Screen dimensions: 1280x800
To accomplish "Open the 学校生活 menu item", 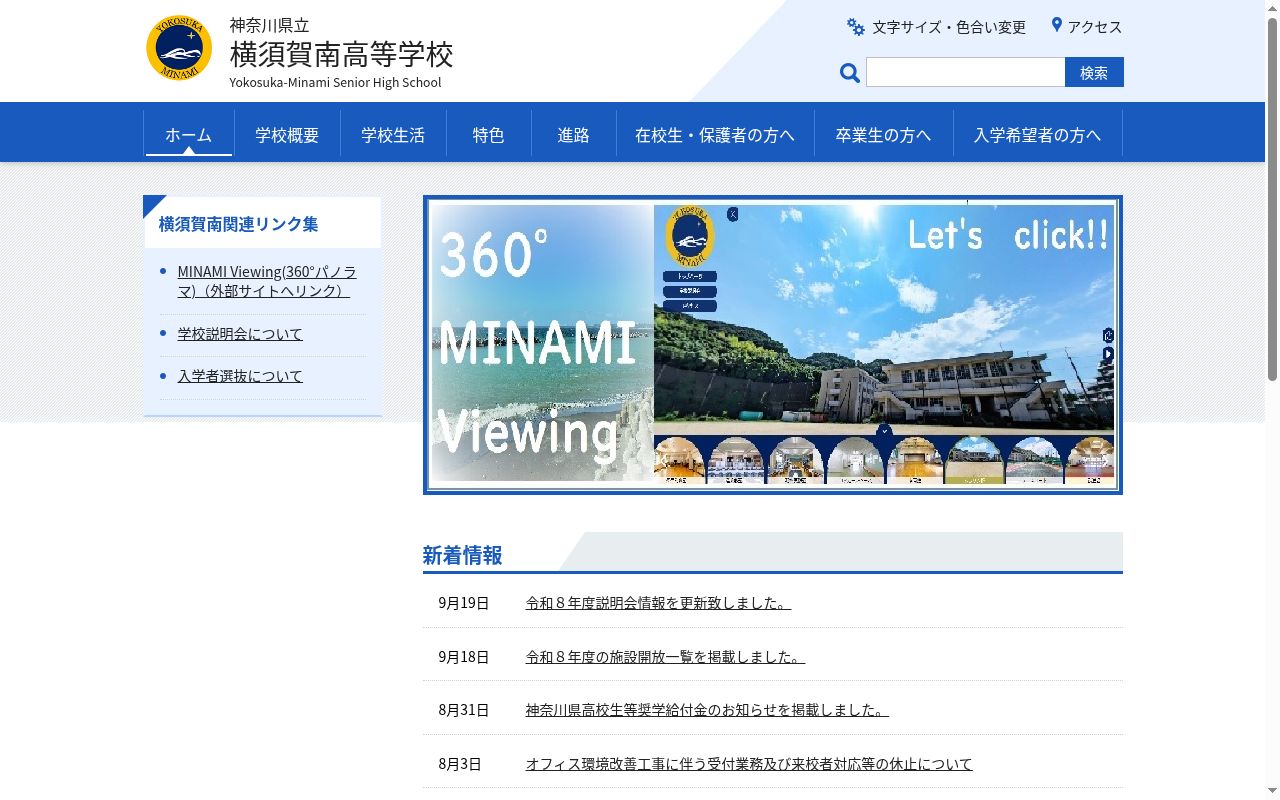I will 393,134.
